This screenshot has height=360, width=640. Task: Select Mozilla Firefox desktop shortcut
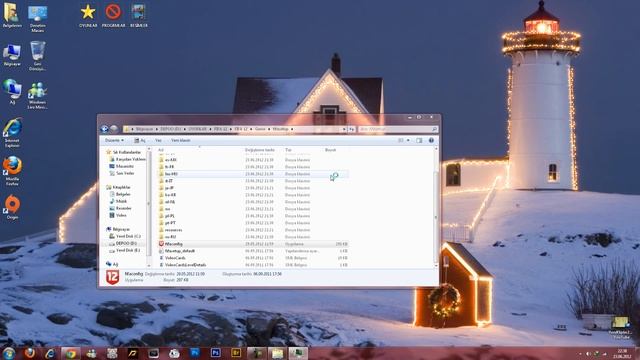click(12, 171)
